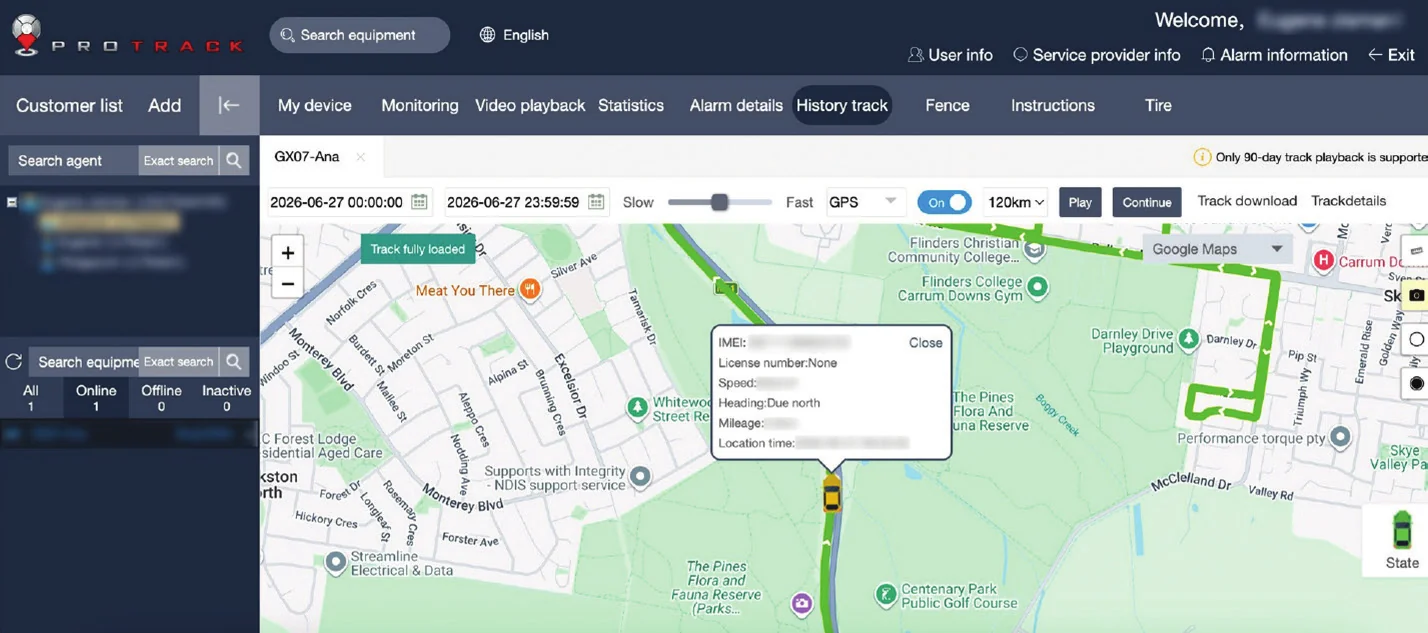Click the info icon beside playback notice
The image size is (1428, 633).
1202,157
